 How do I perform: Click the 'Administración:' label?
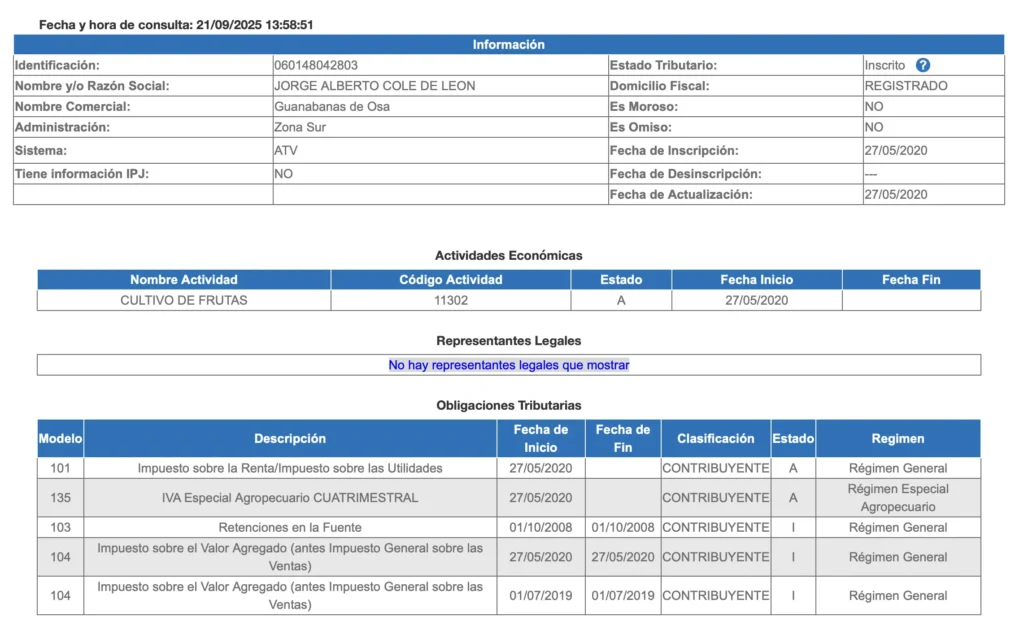pos(63,127)
